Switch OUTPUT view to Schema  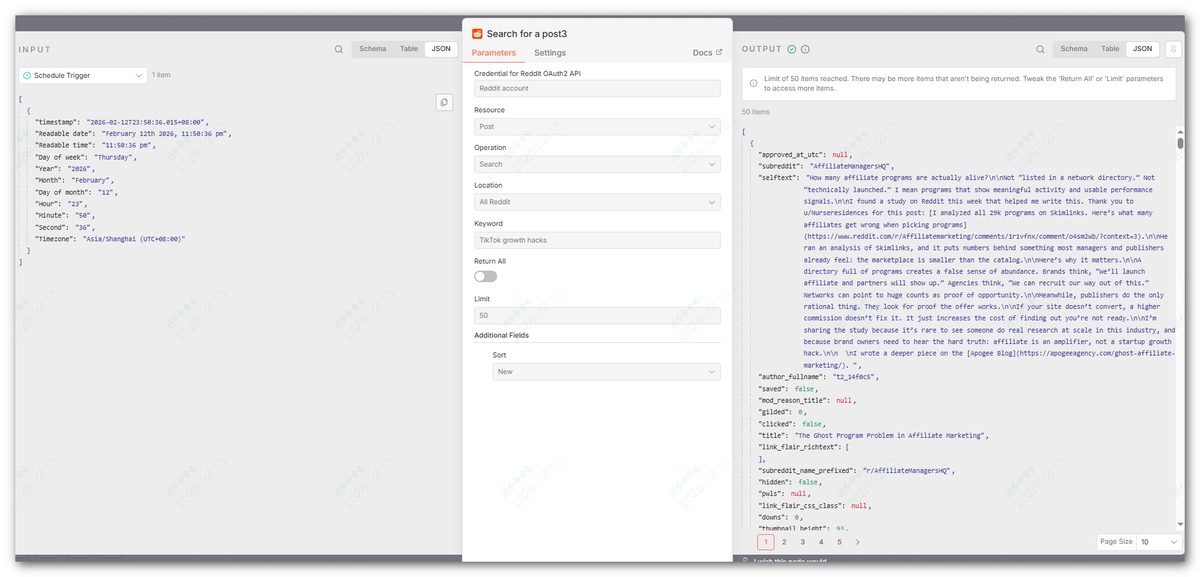pyautogui.click(x=1074, y=48)
